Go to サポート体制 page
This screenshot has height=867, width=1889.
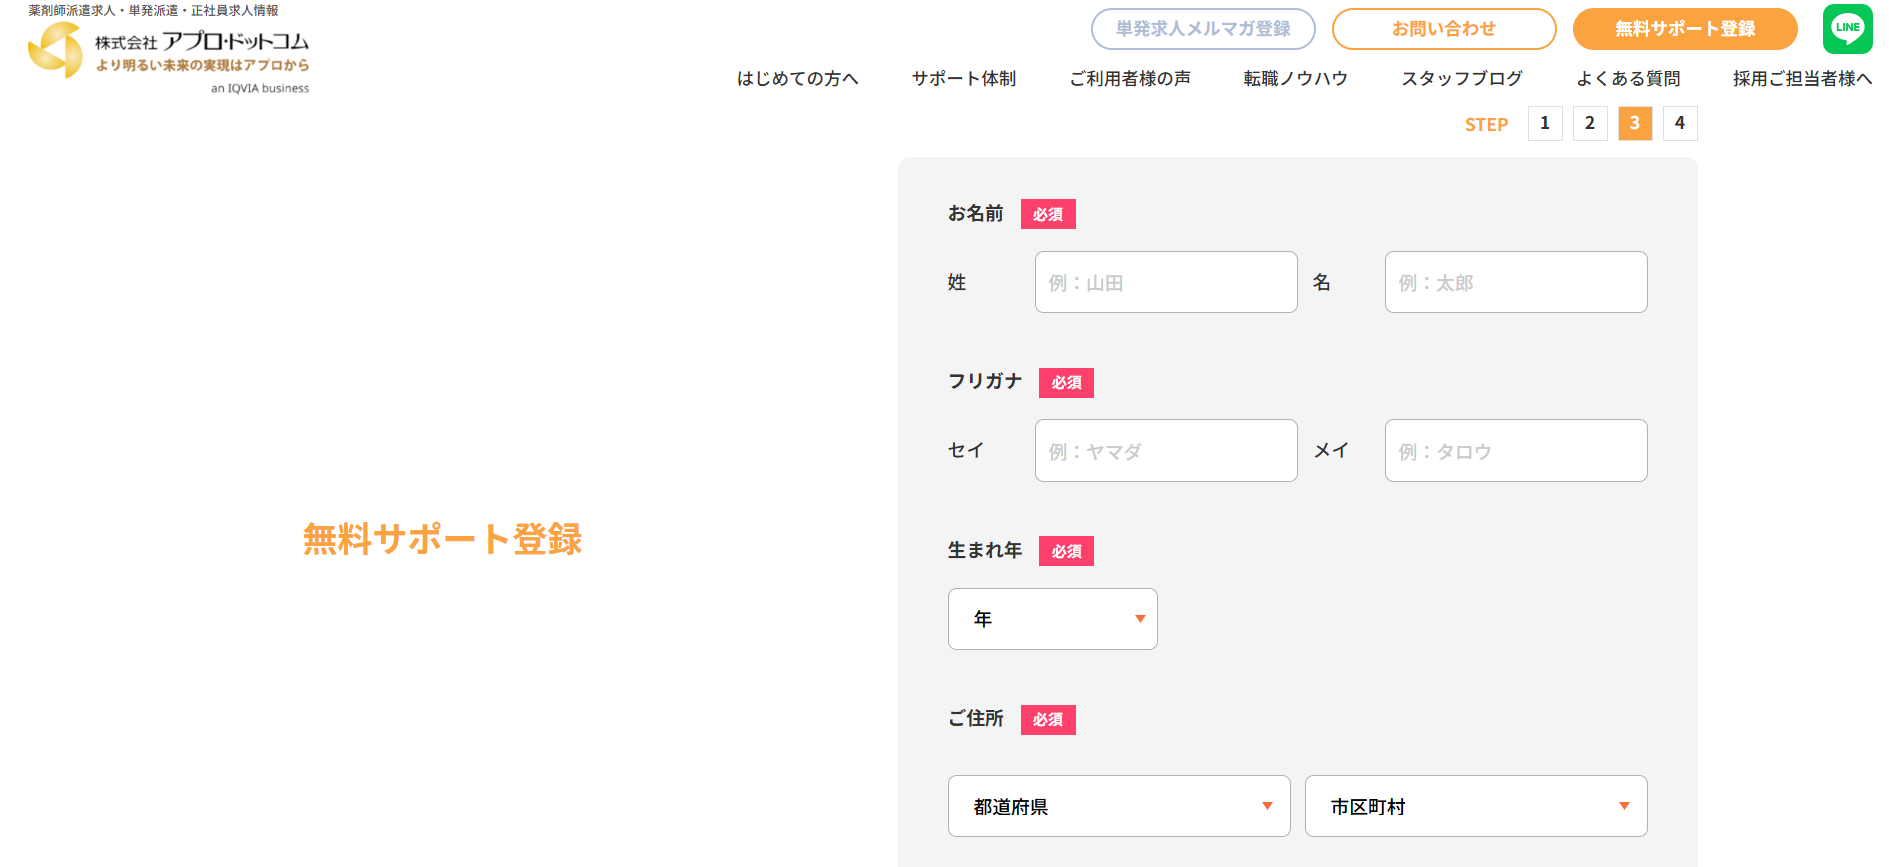click(963, 79)
